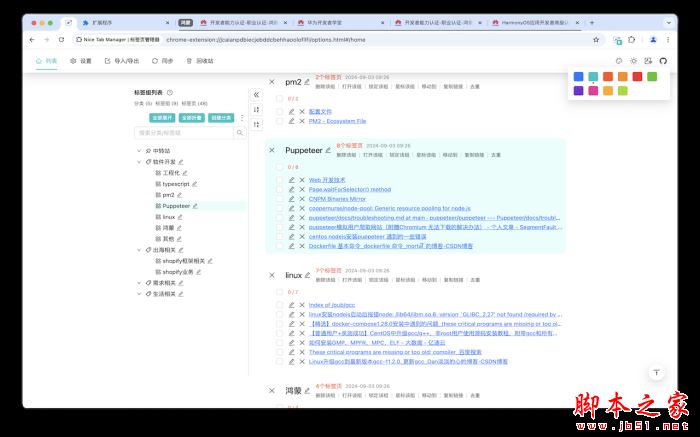
Task: Remove the 鸿蒙 group with its X icon
Action: 272,391
